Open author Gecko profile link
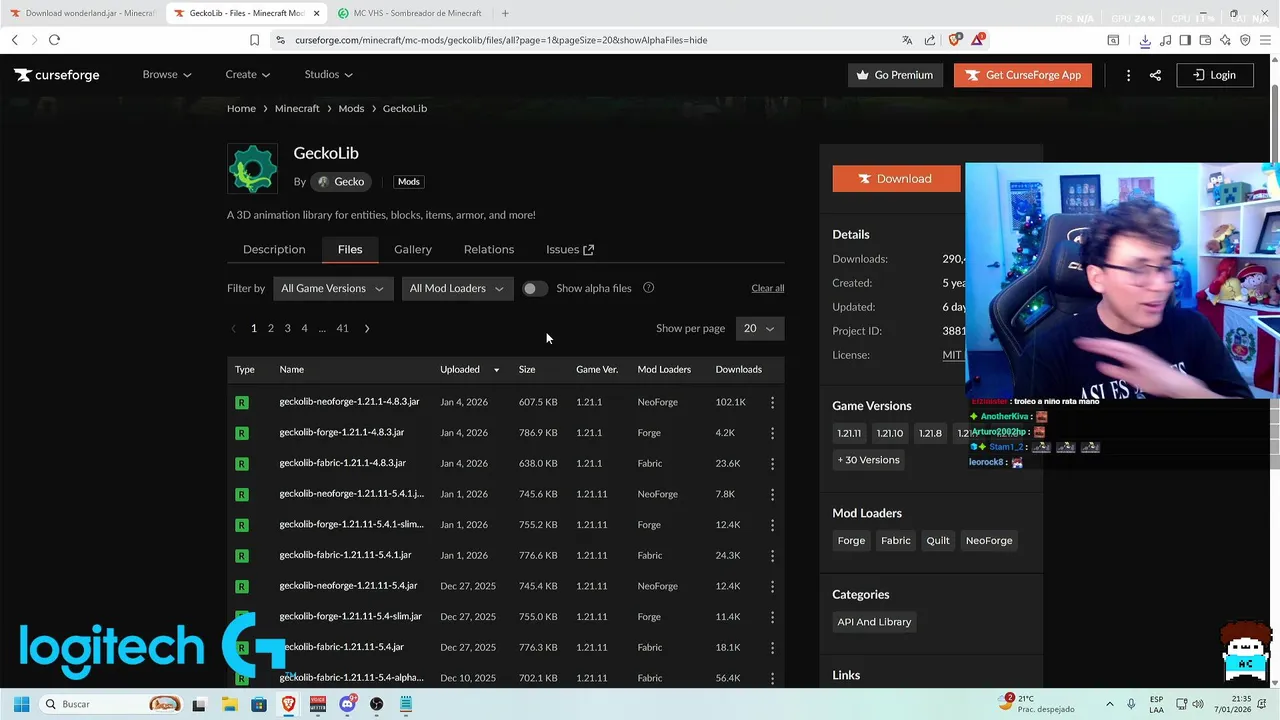This screenshot has width=1280, height=720. point(341,182)
